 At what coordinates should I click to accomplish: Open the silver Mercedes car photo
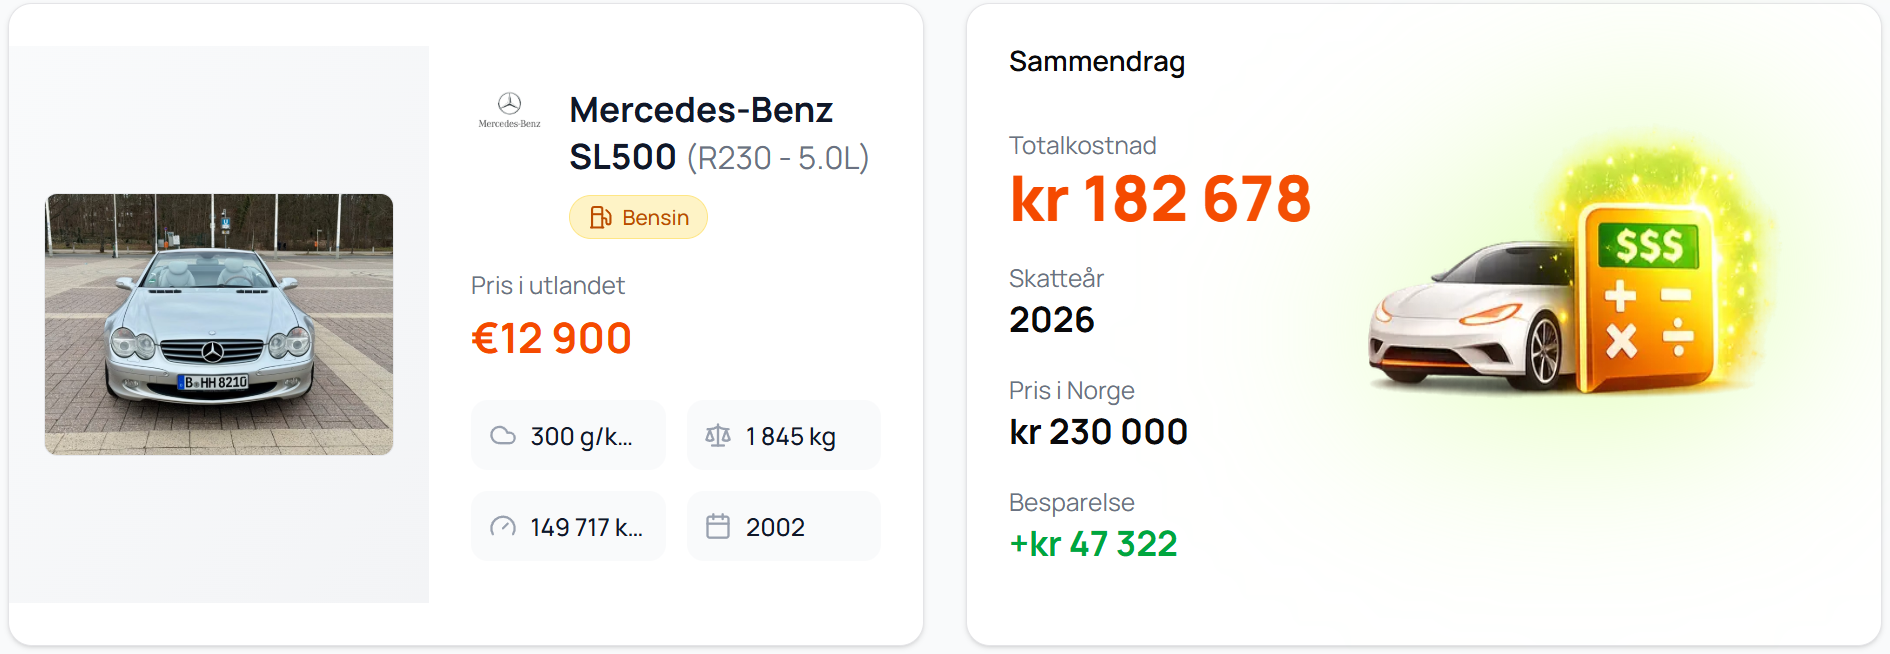(219, 324)
